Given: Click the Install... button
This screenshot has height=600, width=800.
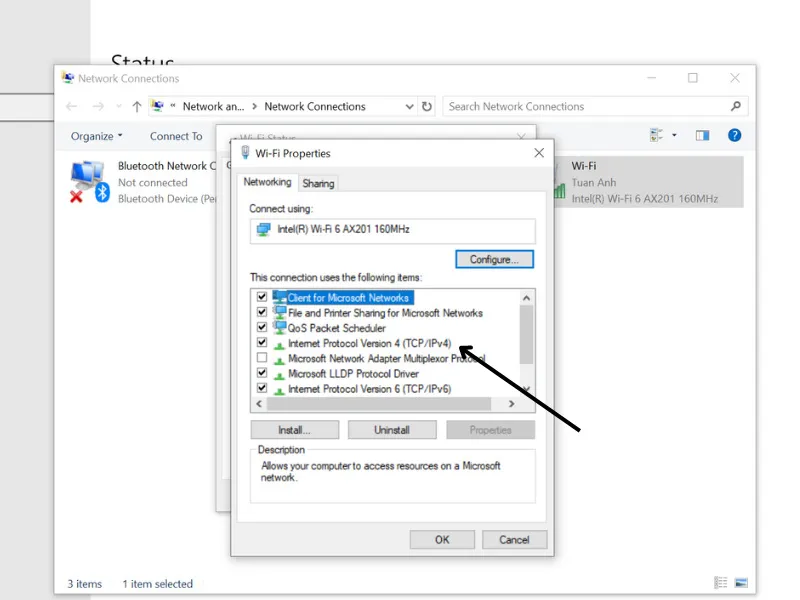Looking at the screenshot, I should [294, 430].
